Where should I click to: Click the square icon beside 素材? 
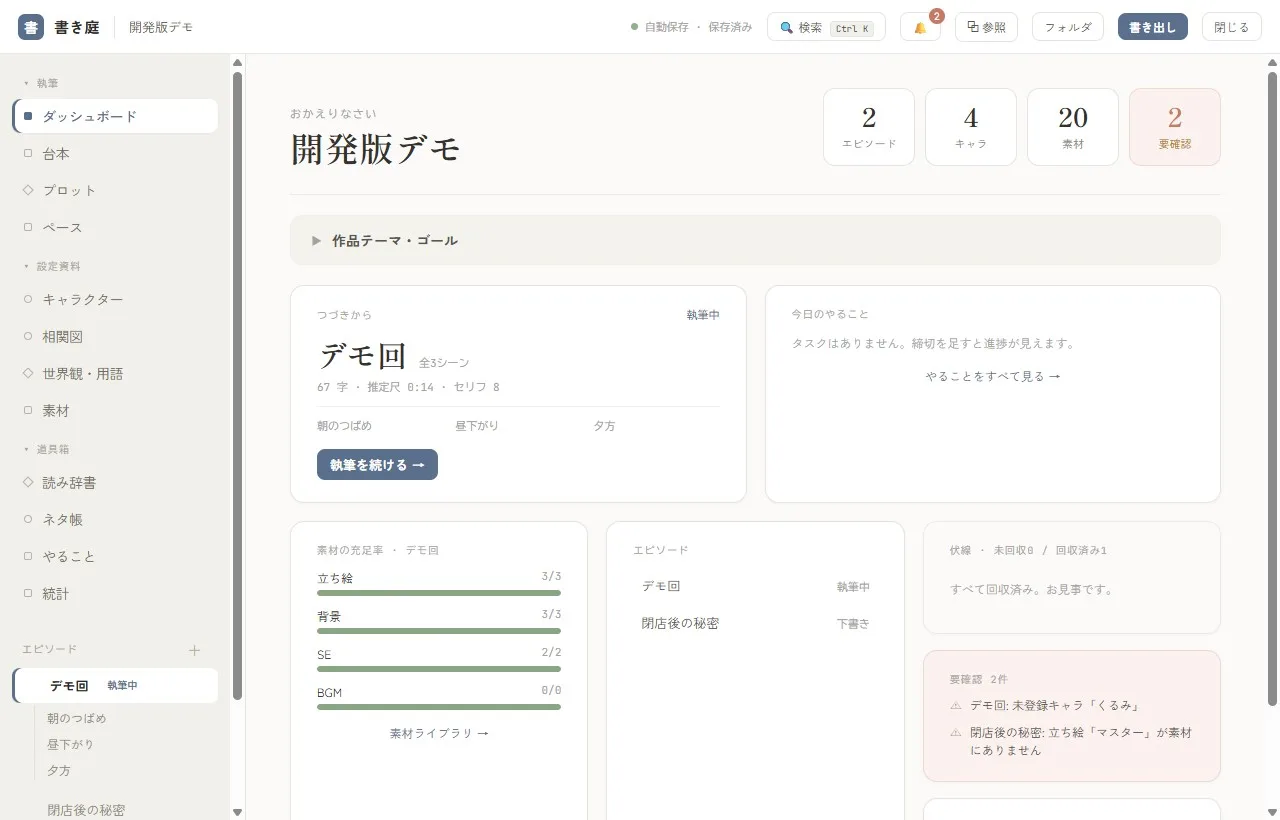coord(28,410)
